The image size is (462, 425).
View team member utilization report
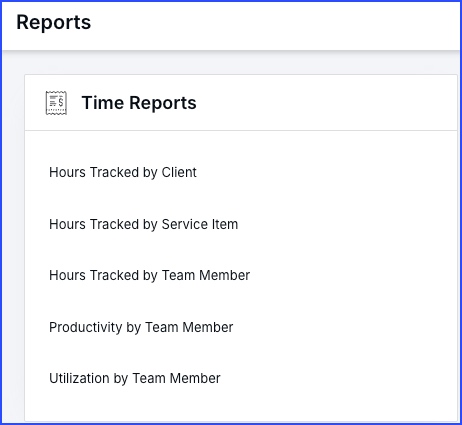pyautogui.click(x=135, y=378)
